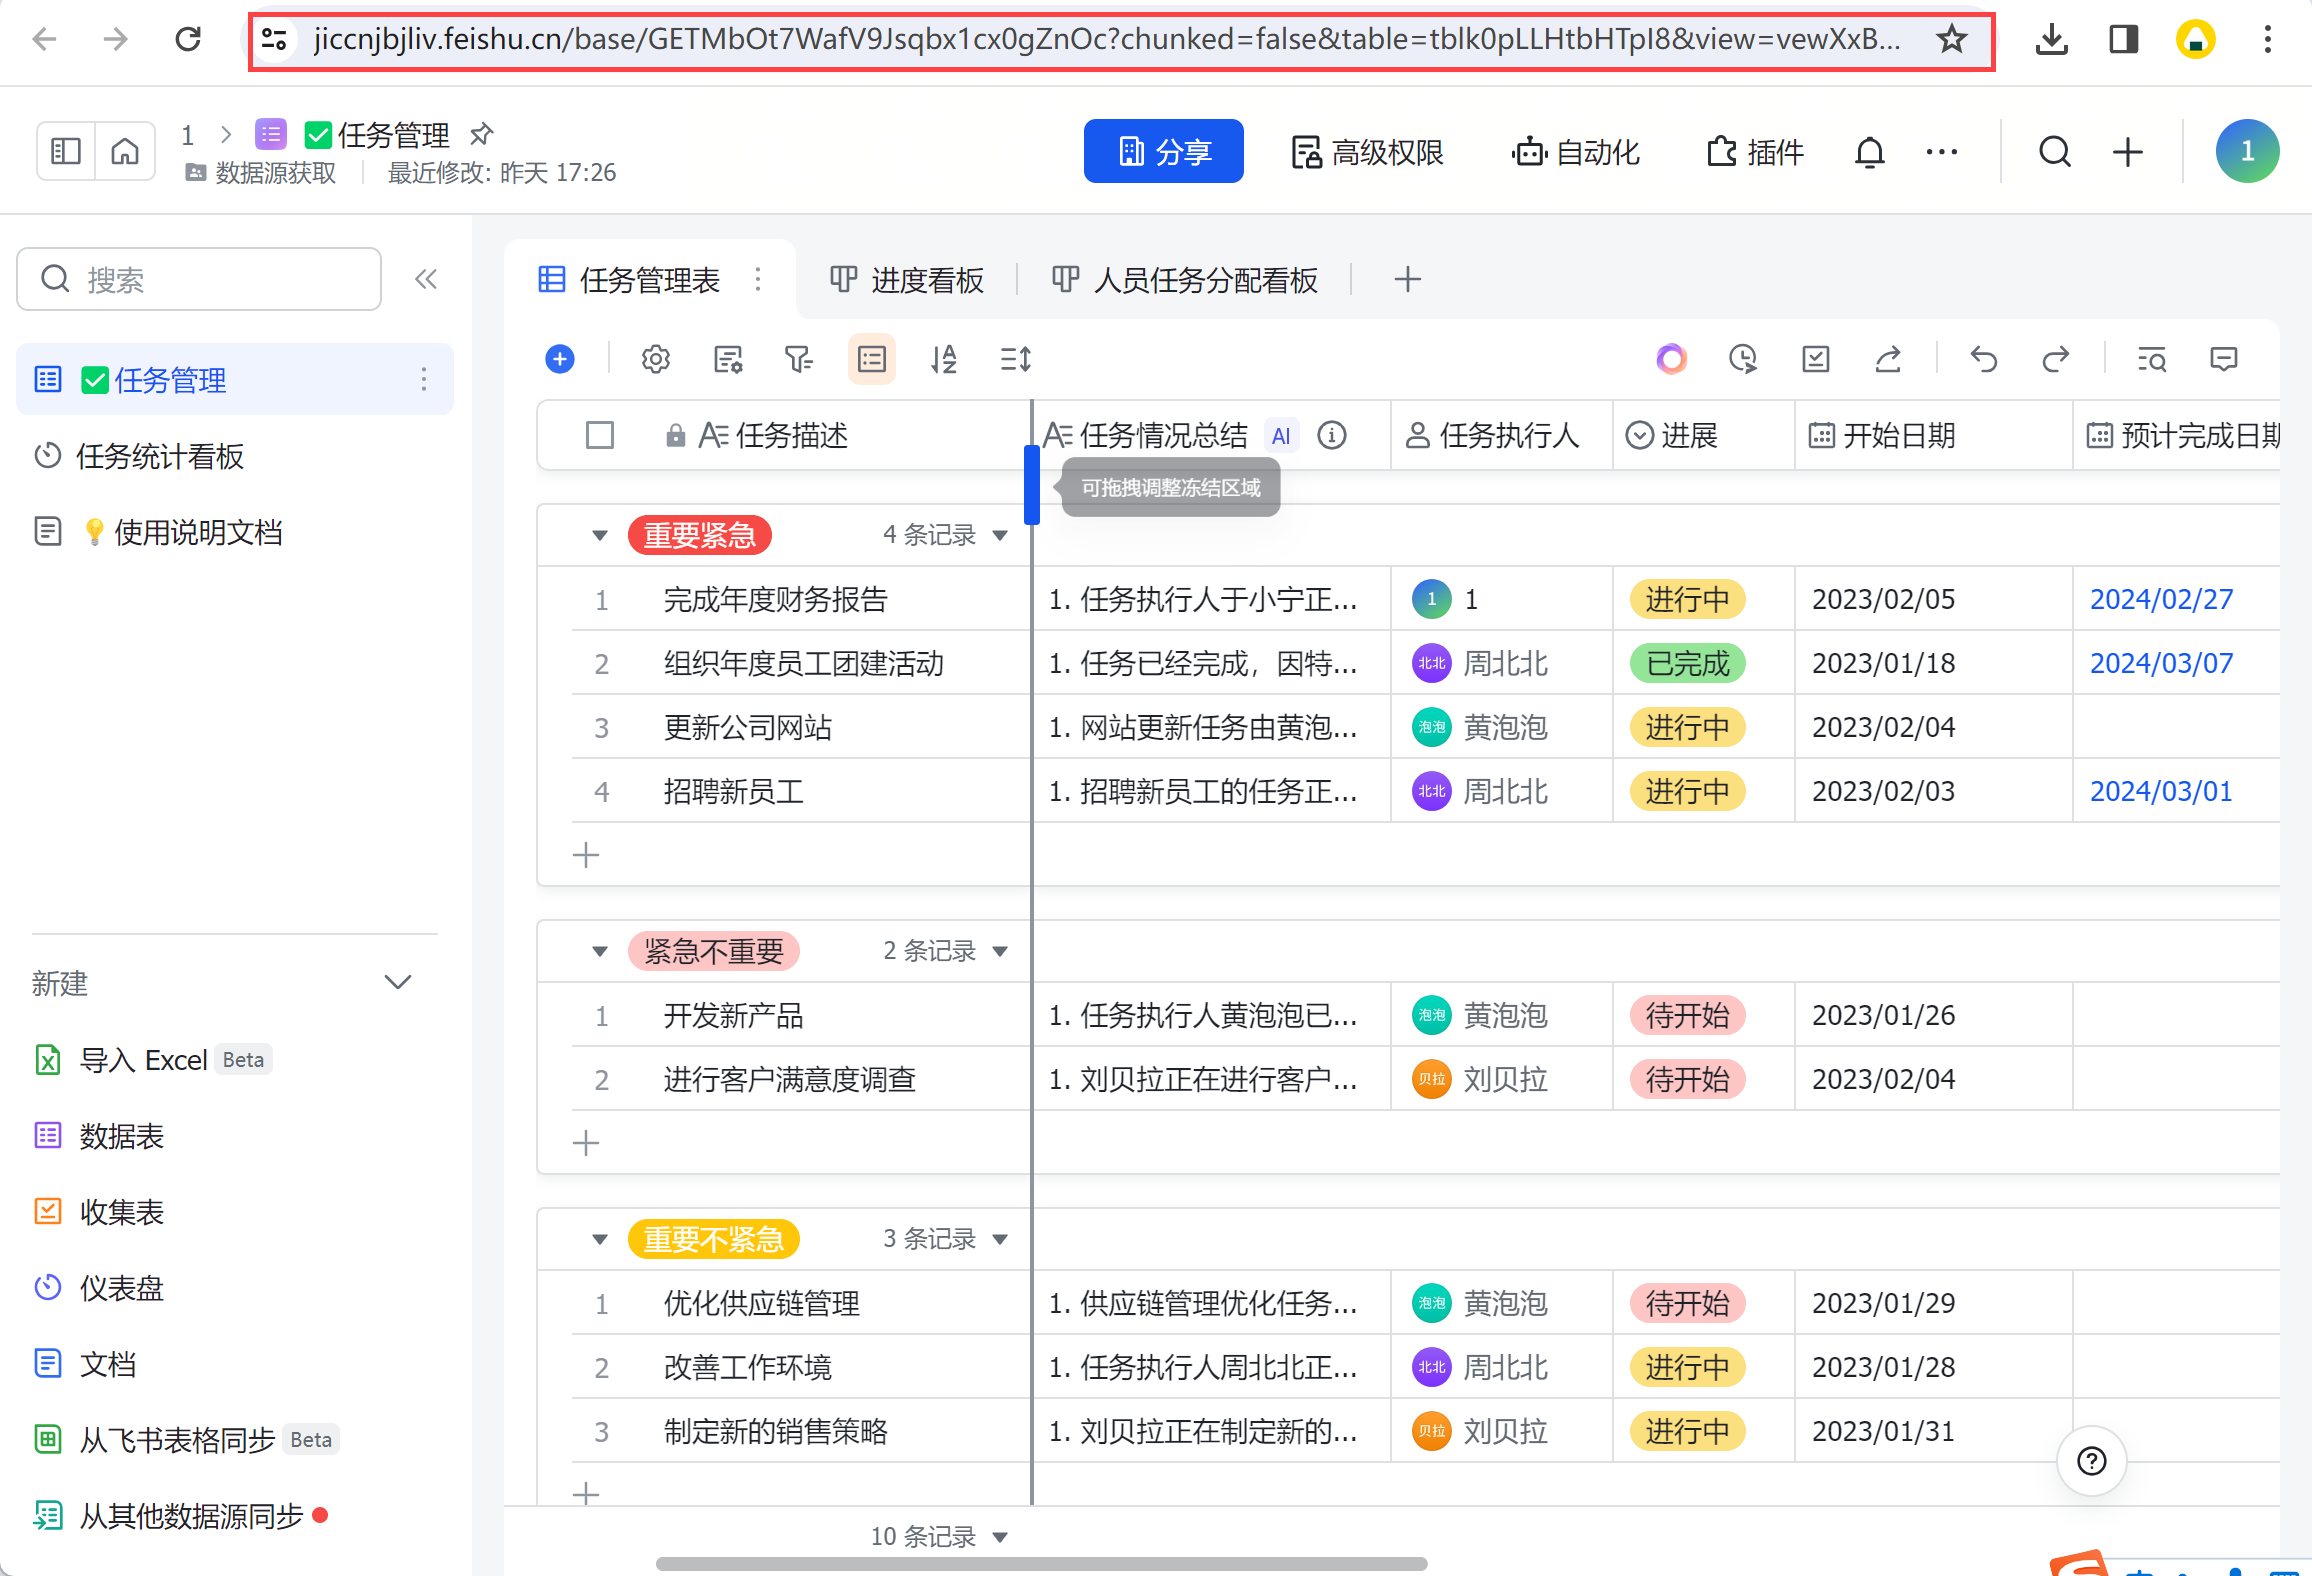Open the colorful AI assistant ring icon
The image size is (2312, 1576).
(x=1671, y=359)
